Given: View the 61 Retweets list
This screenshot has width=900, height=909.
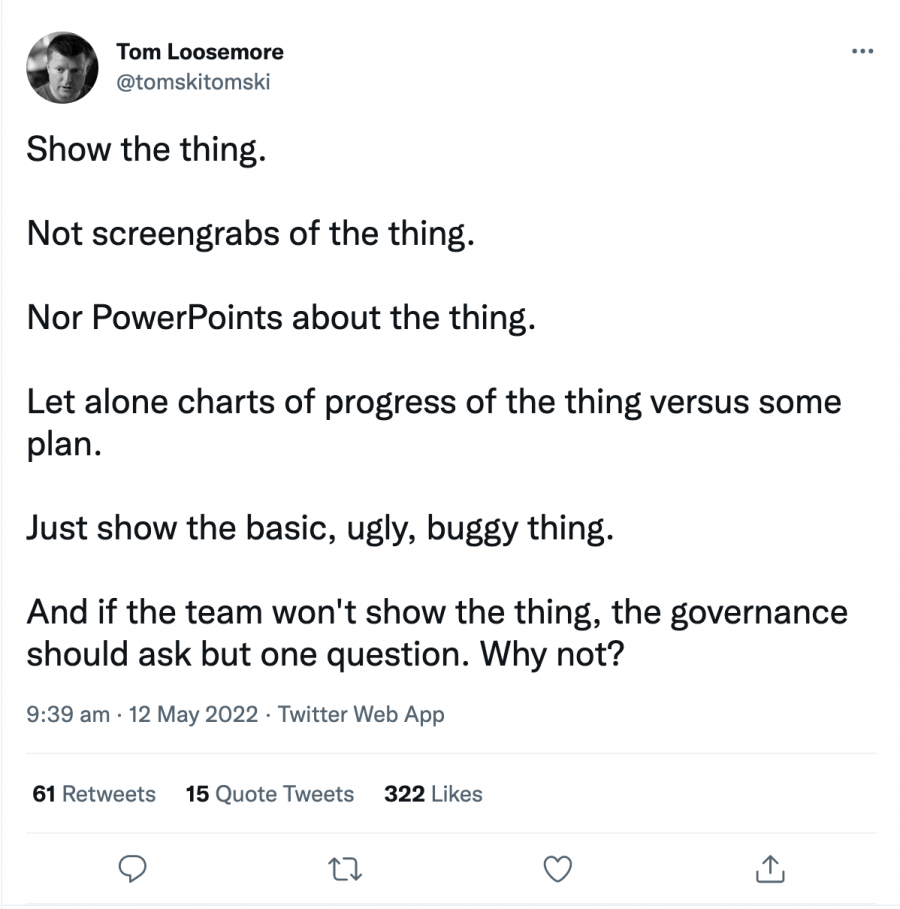Looking at the screenshot, I should (94, 794).
